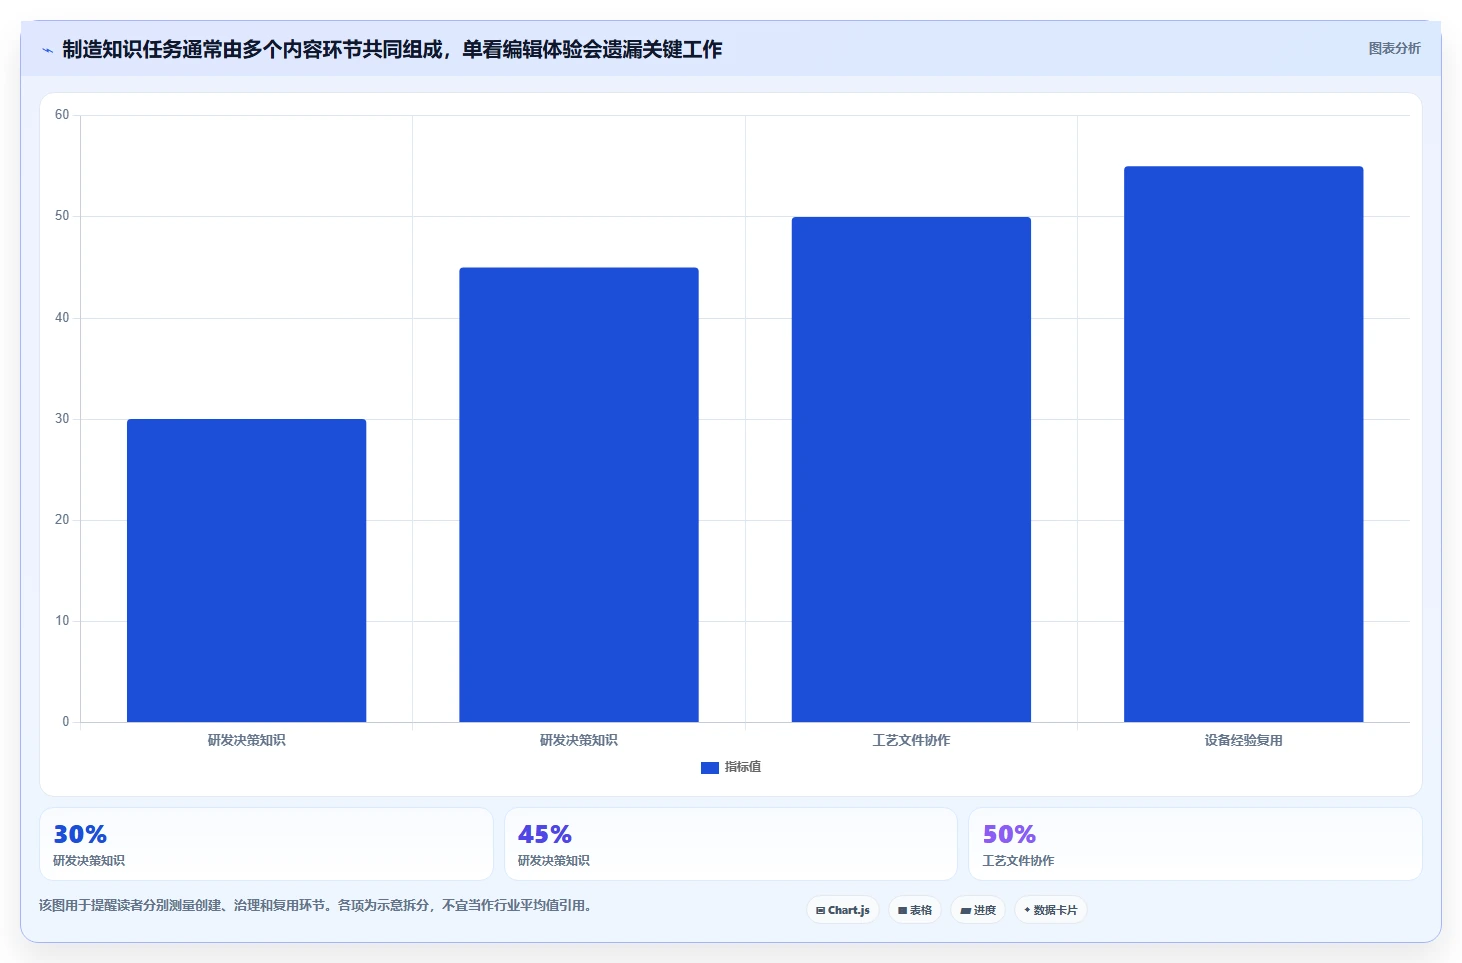
Task: Click the y-axis tick label 20
Action: point(62,520)
